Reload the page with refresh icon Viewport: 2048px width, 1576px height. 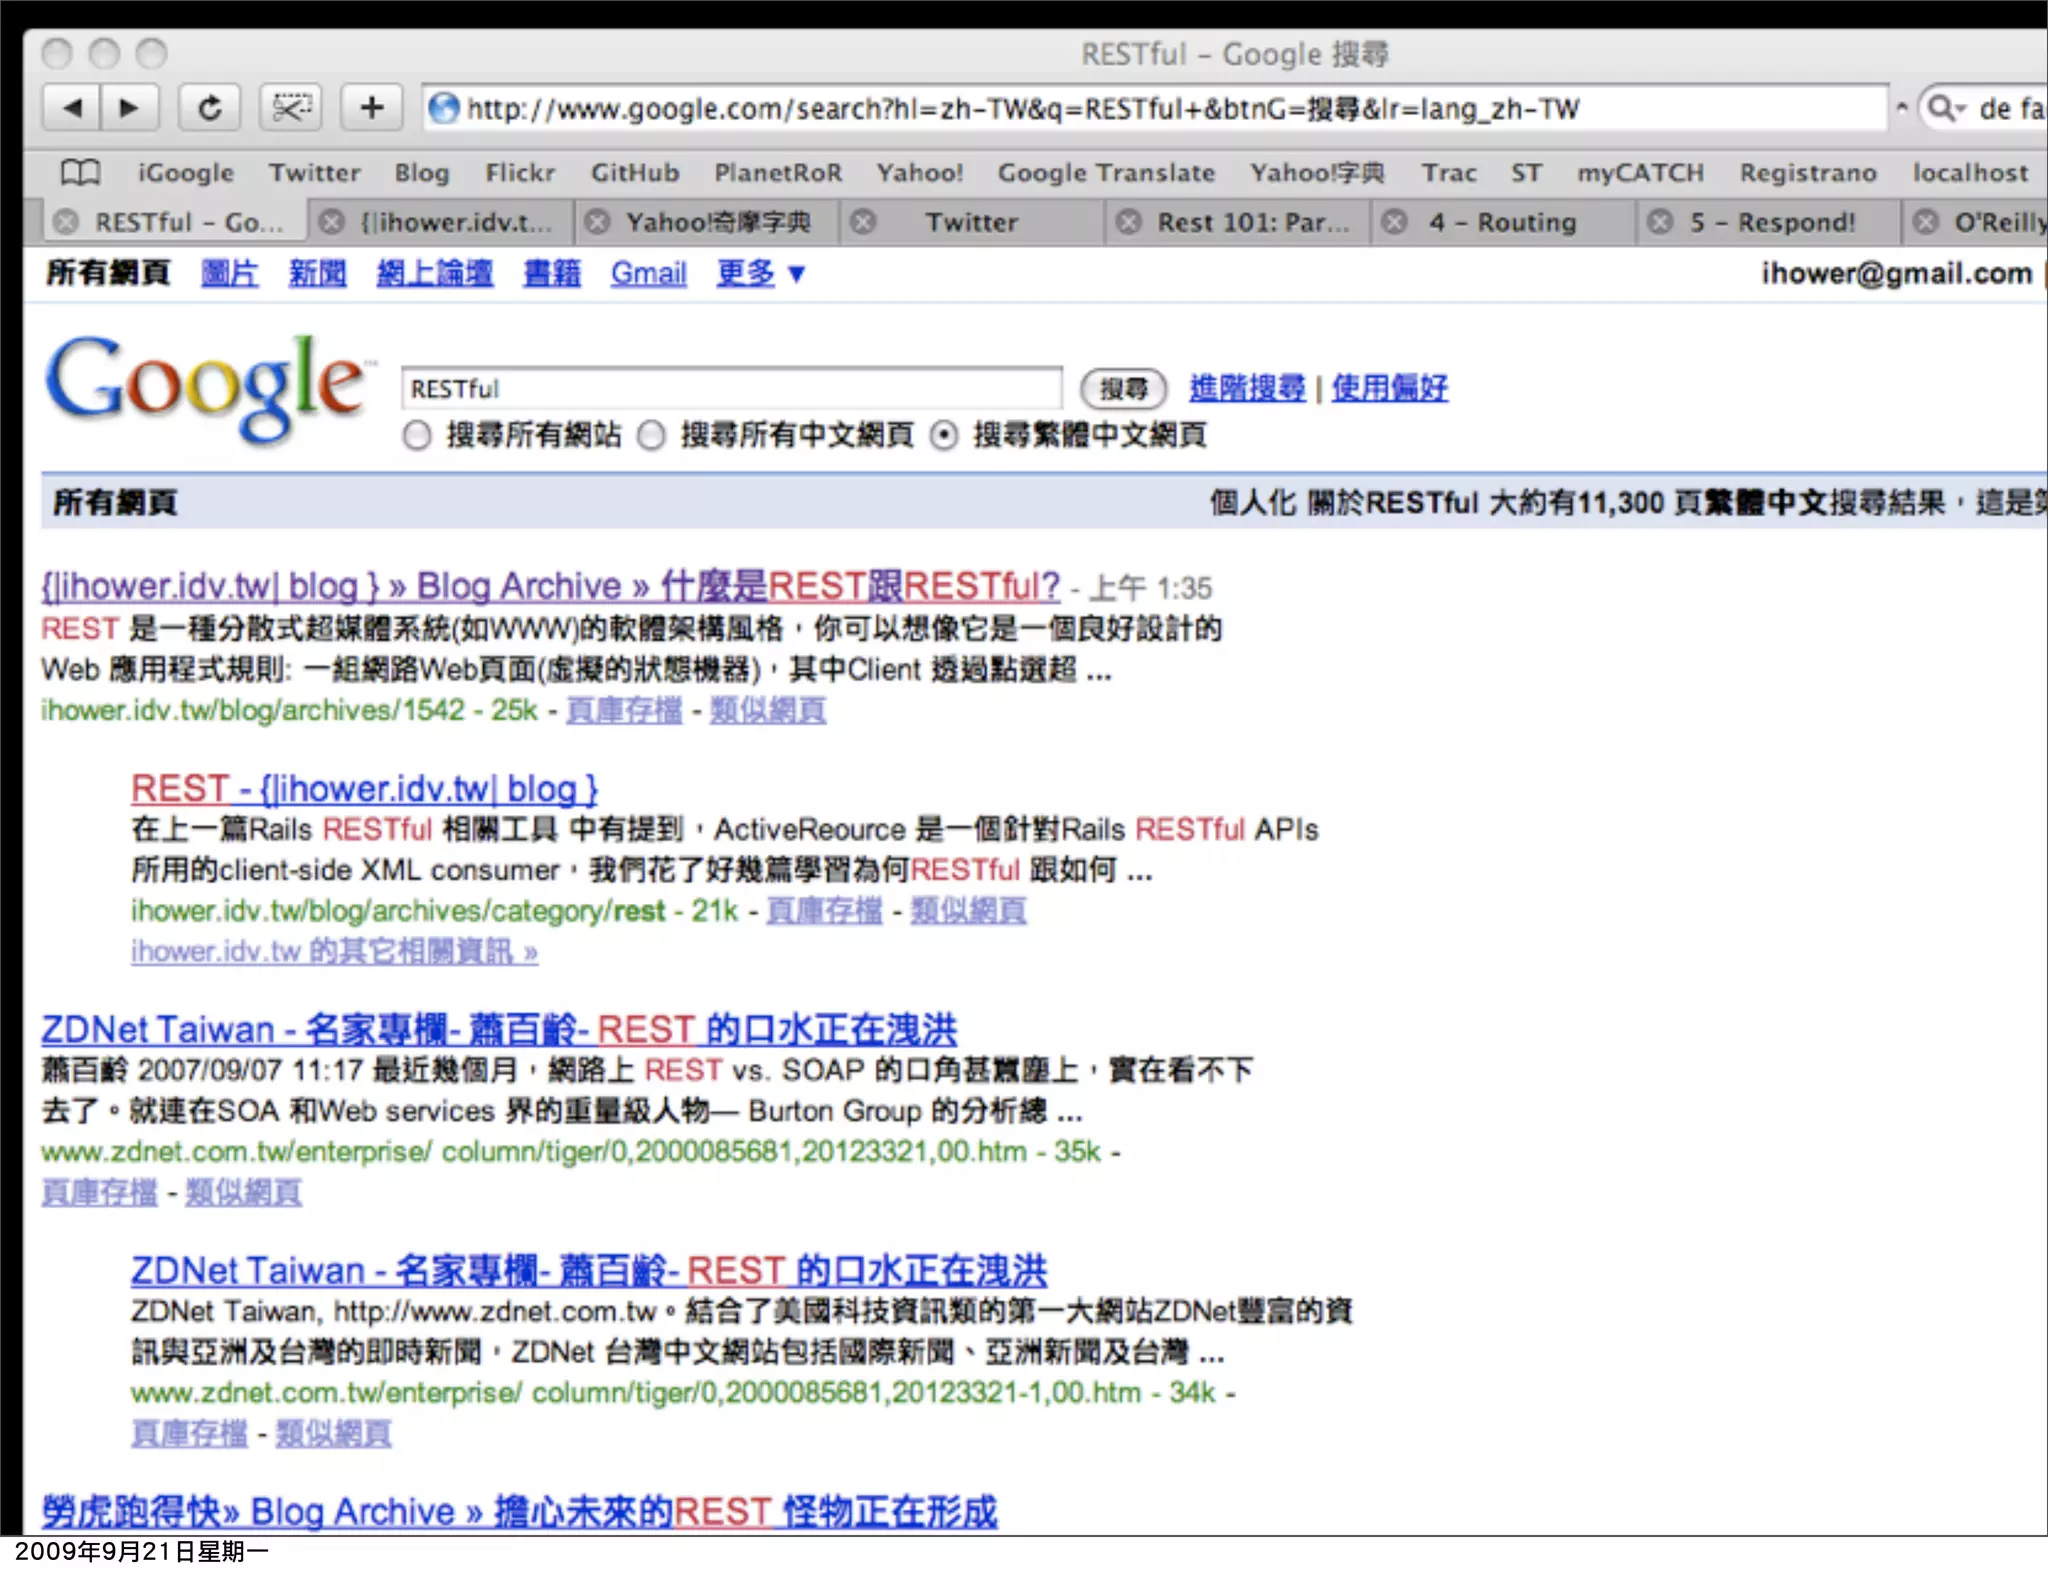209,108
